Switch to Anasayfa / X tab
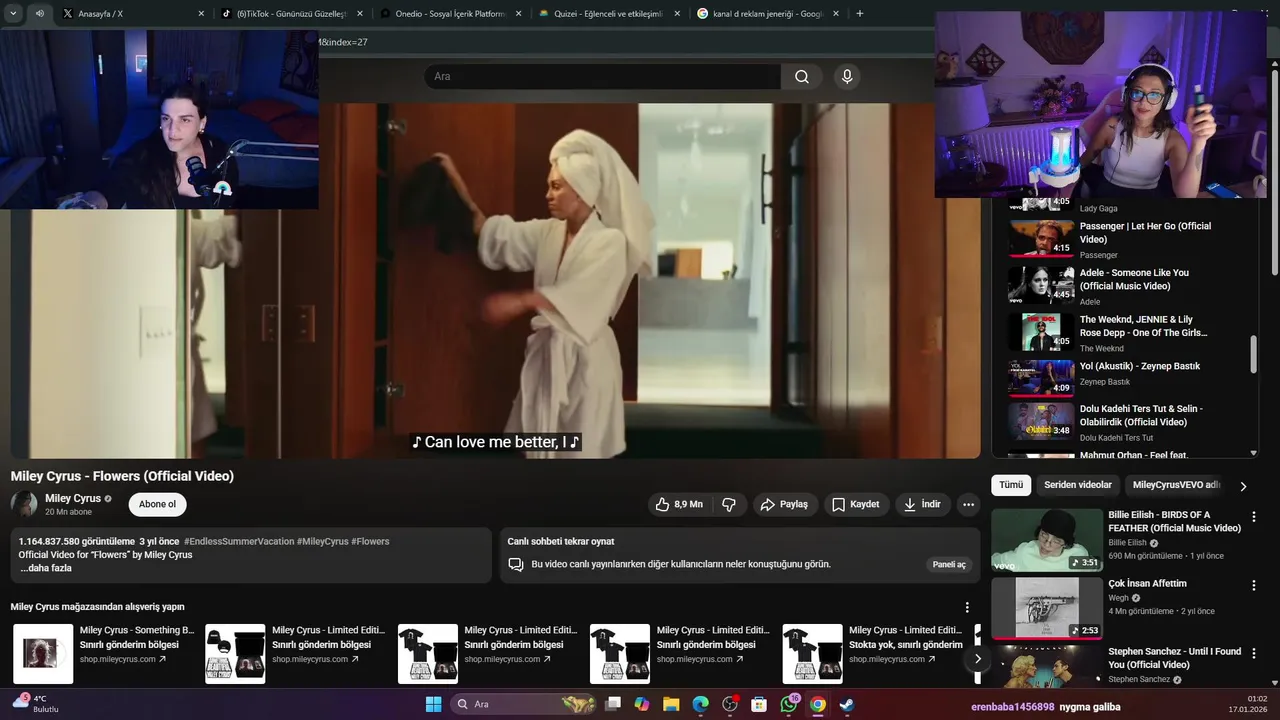 point(130,14)
